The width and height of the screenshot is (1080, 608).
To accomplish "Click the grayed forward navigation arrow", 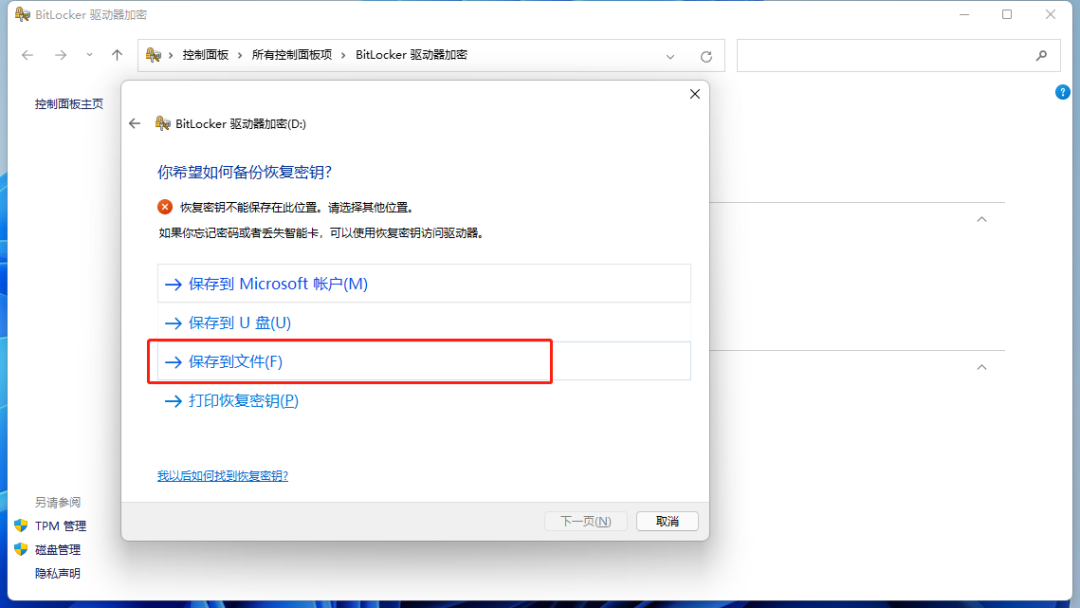I will tap(60, 55).
